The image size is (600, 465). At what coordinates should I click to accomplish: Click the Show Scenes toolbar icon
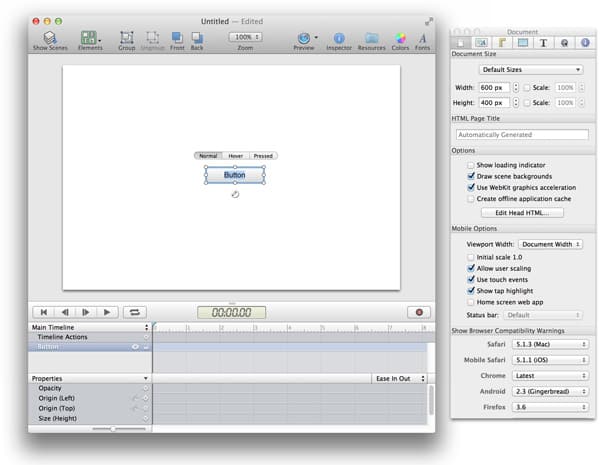coord(50,37)
